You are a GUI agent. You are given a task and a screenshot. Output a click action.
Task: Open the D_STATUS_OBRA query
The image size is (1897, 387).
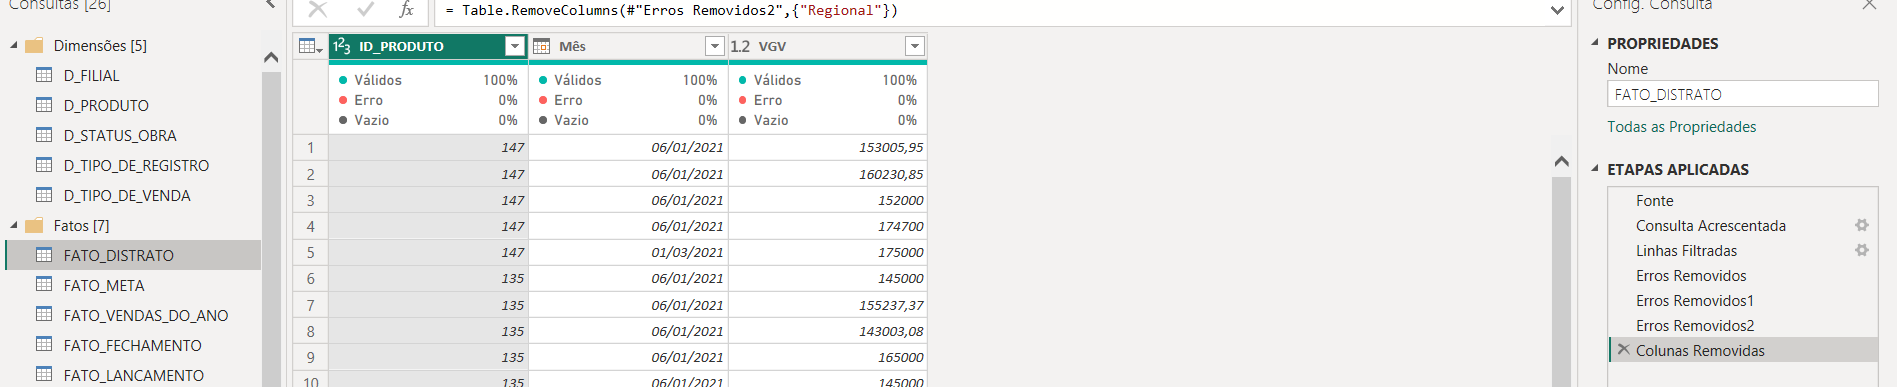pyautogui.click(x=120, y=136)
